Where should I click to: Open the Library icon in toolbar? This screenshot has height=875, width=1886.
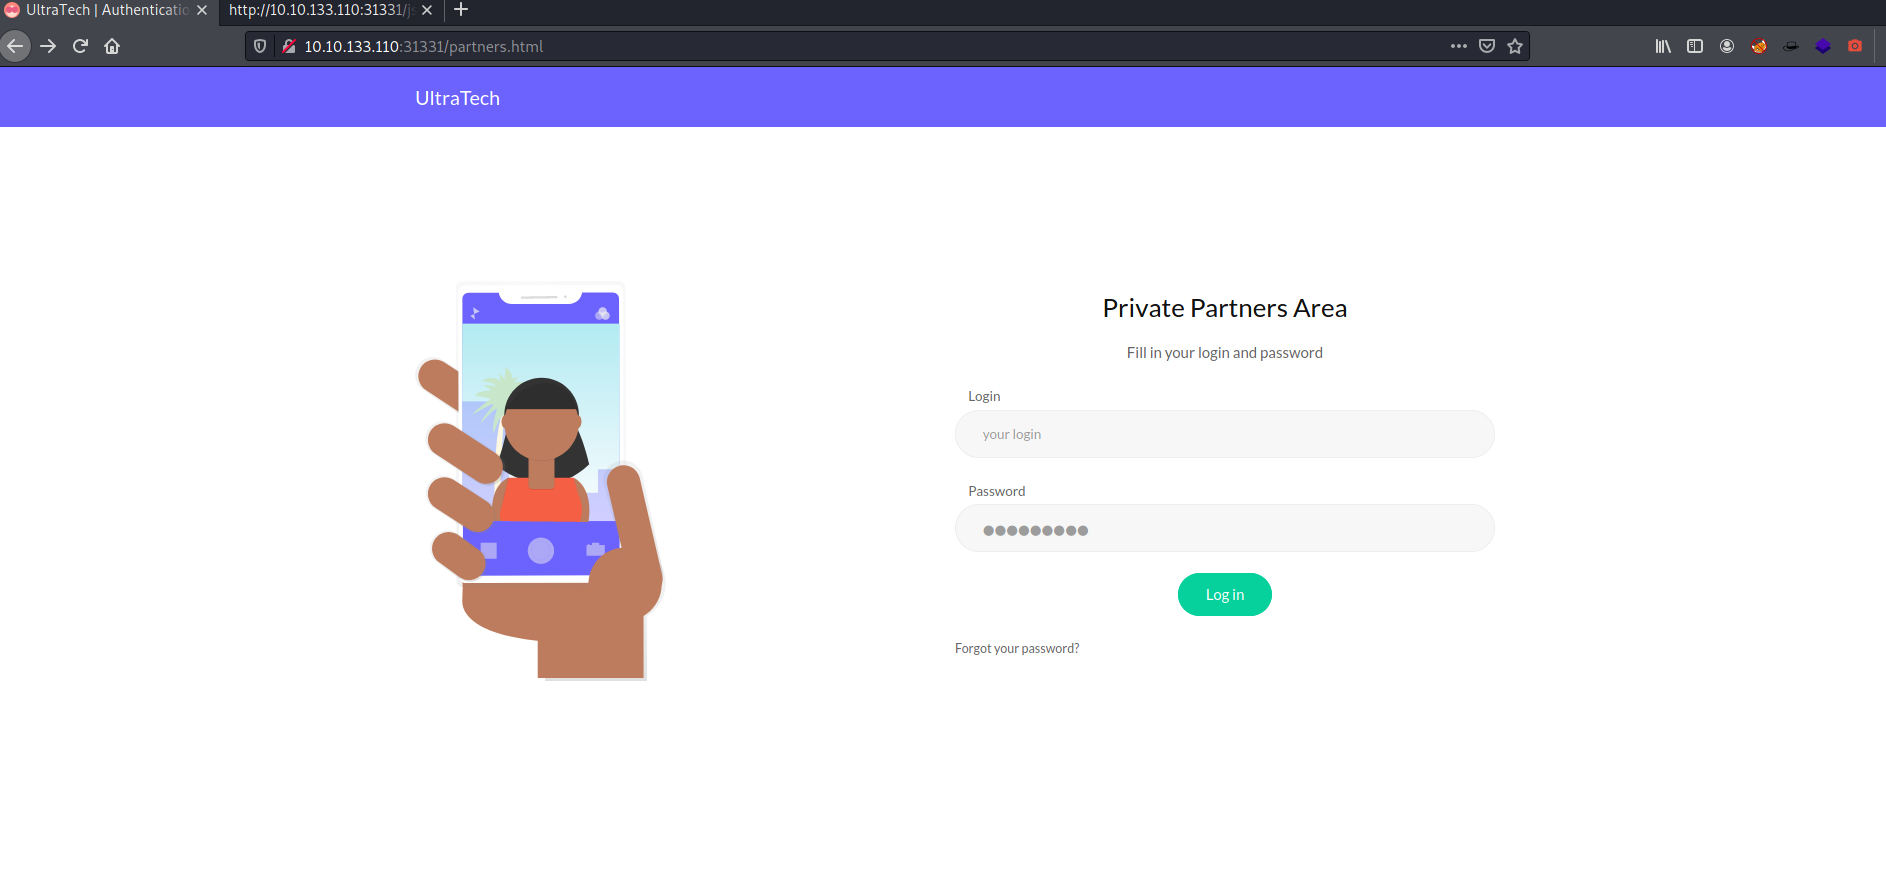(x=1663, y=46)
